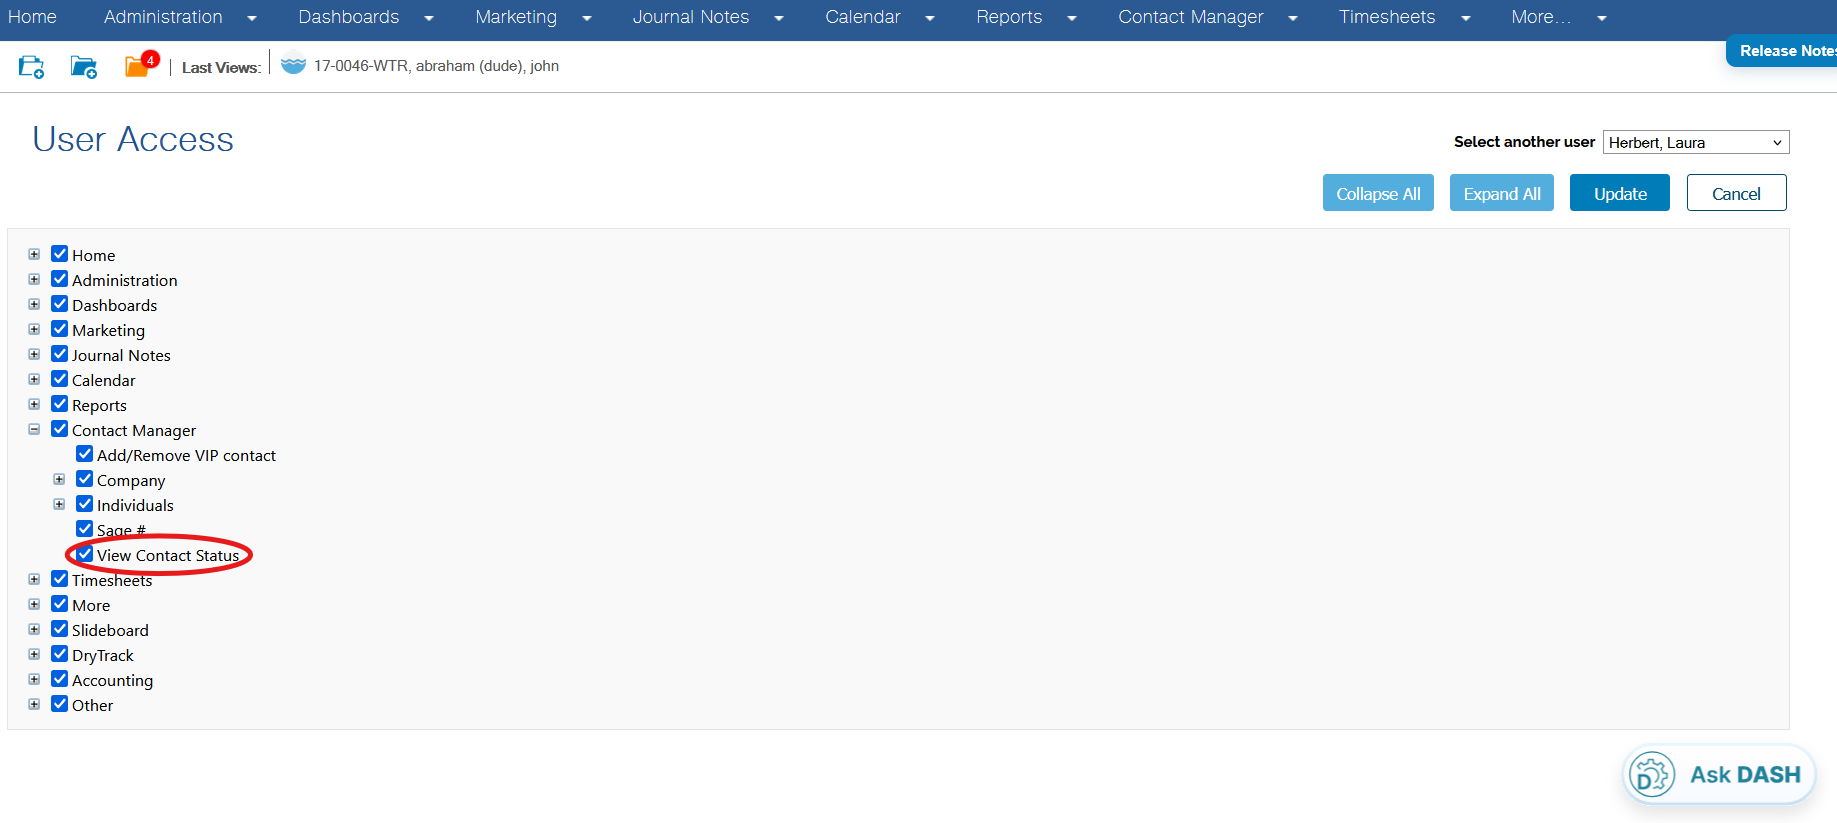Expand the Marketing tree node
Screen dimensions: 1837x823
(34, 329)
